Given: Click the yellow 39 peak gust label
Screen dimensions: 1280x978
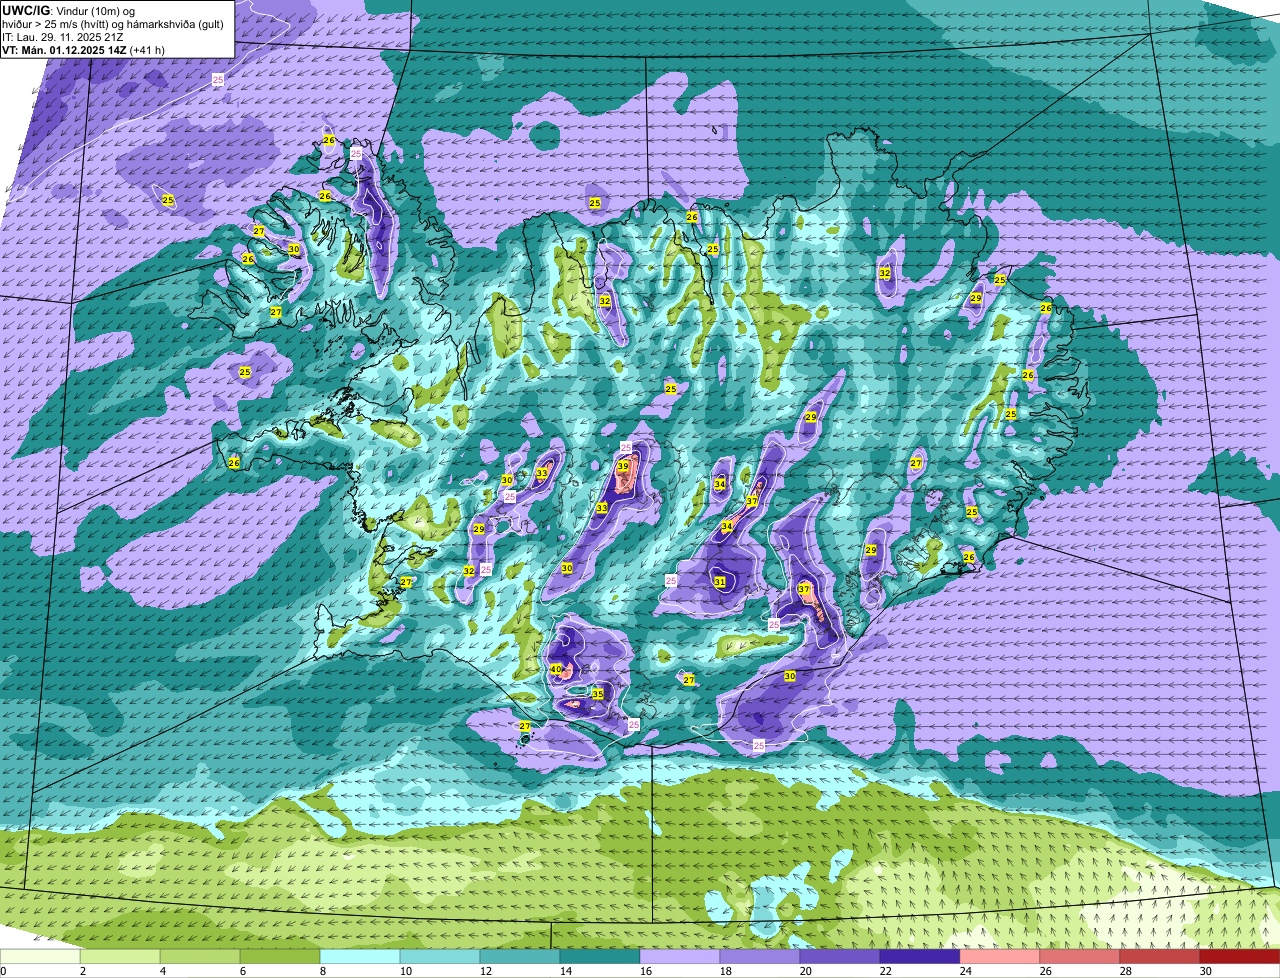Looking at the screenshot, I should (x=623, y=466).
